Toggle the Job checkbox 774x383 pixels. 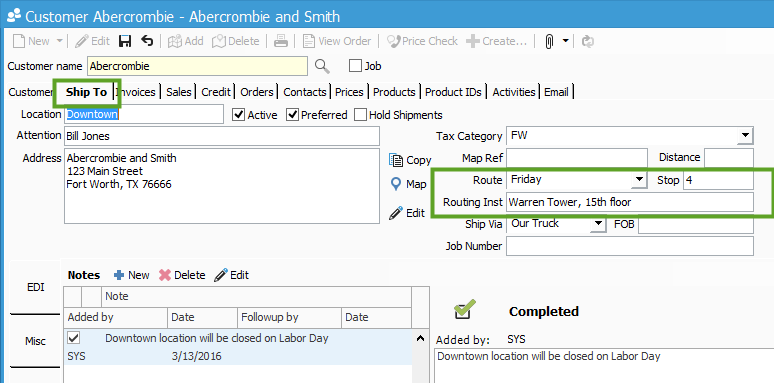[x=355, y=66]
